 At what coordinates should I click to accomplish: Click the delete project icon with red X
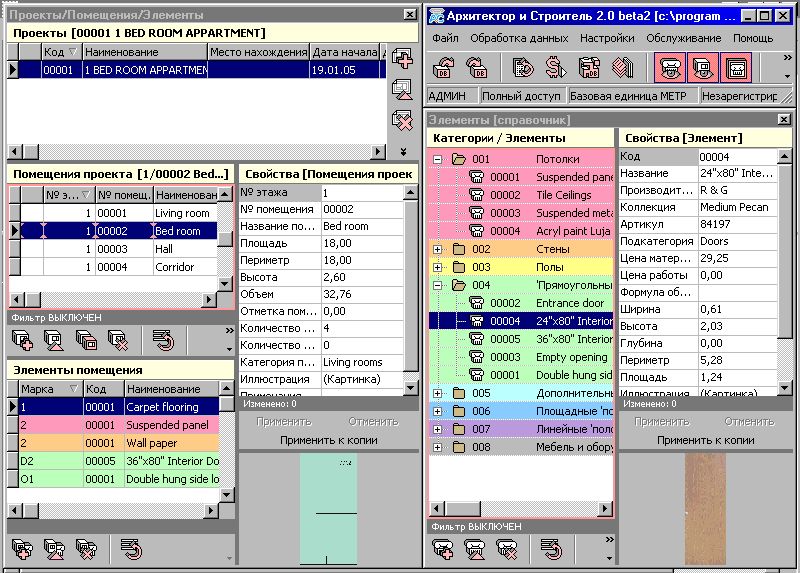(403, 121)
